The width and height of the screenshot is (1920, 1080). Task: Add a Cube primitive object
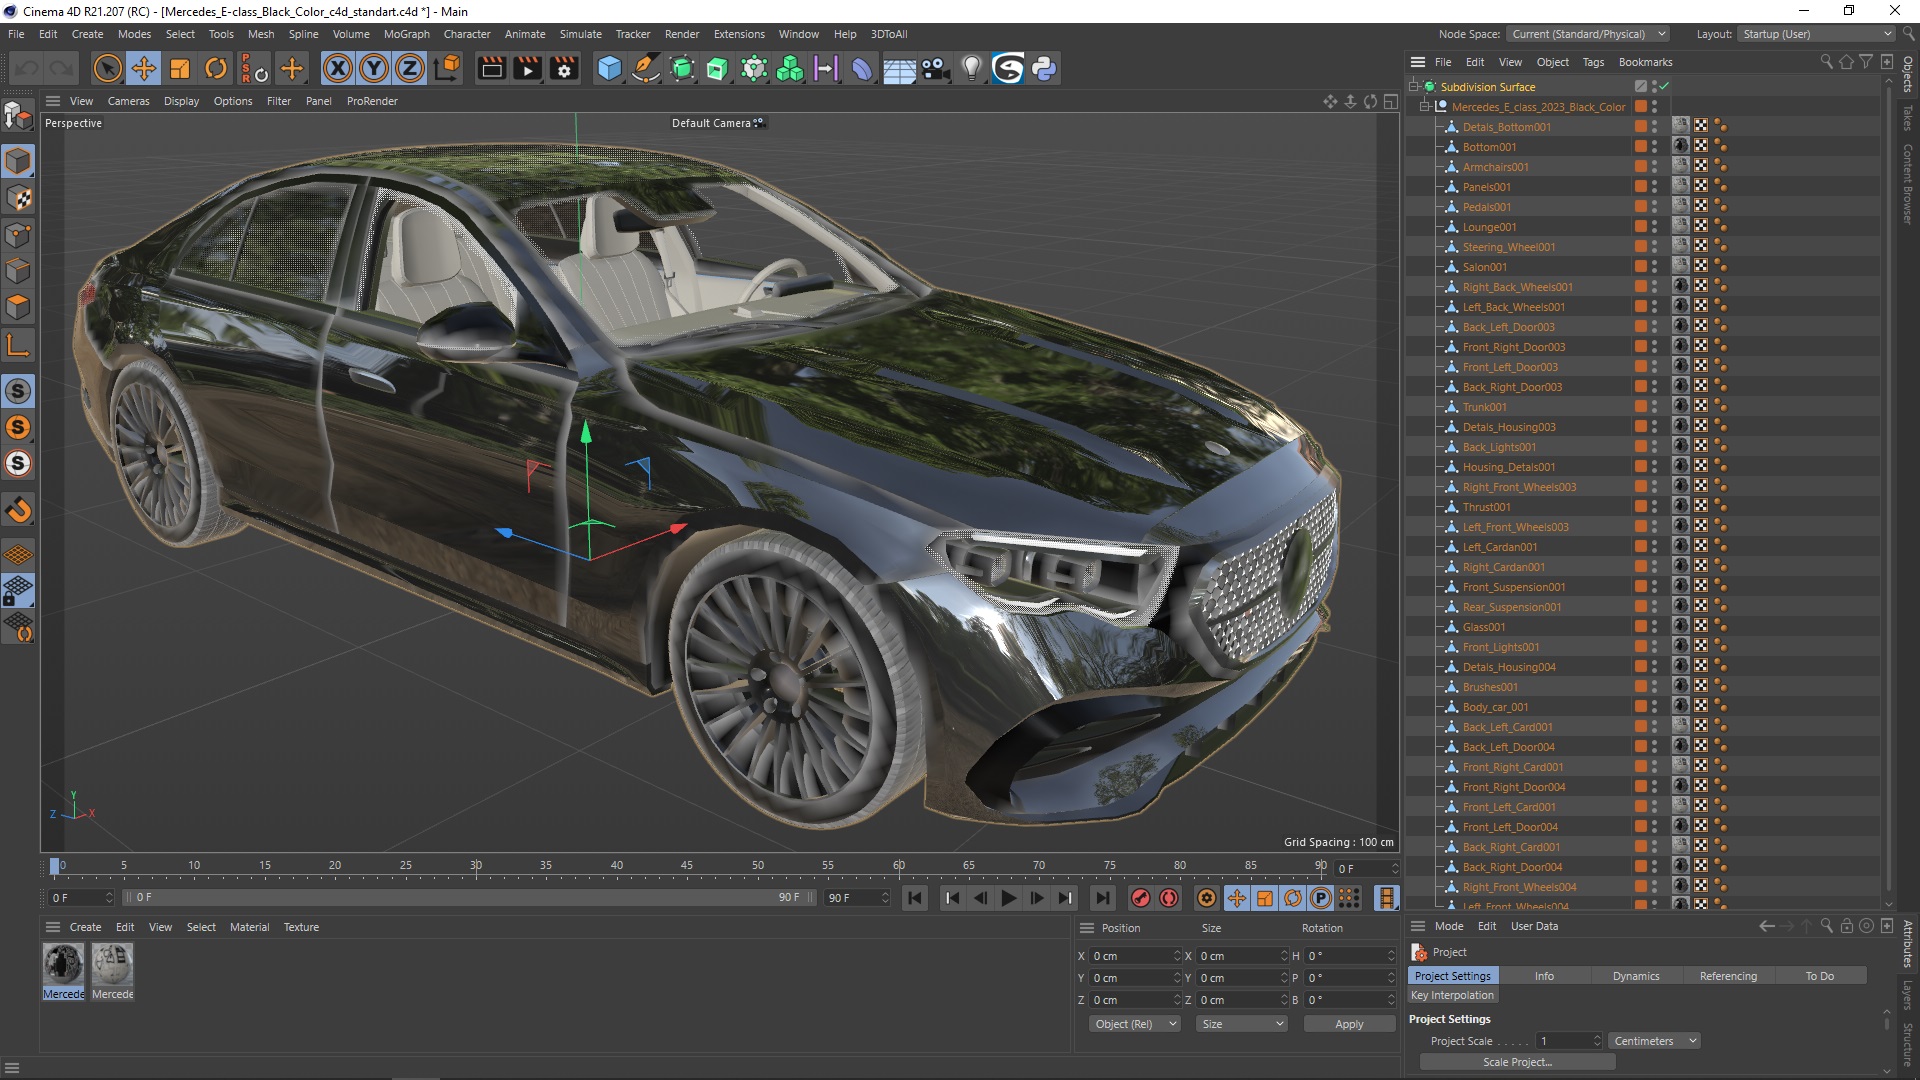click(609, 68)
